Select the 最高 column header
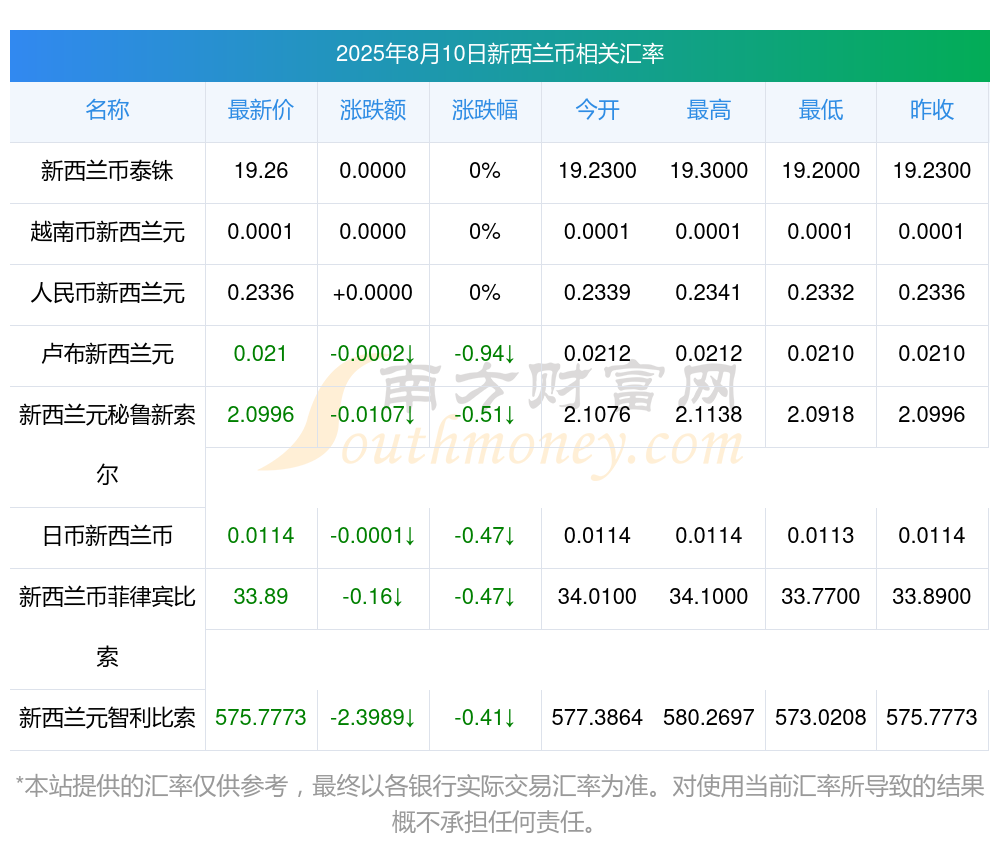Screen dimensions: 1000x853 point(709,110)
